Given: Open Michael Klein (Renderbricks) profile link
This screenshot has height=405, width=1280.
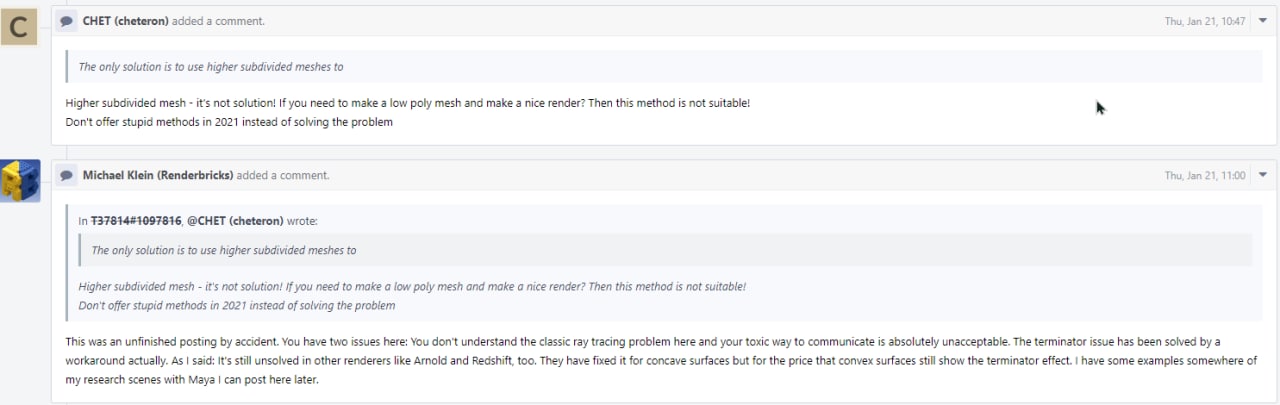Looking at the screenshot, I should [x=158, y=175].
